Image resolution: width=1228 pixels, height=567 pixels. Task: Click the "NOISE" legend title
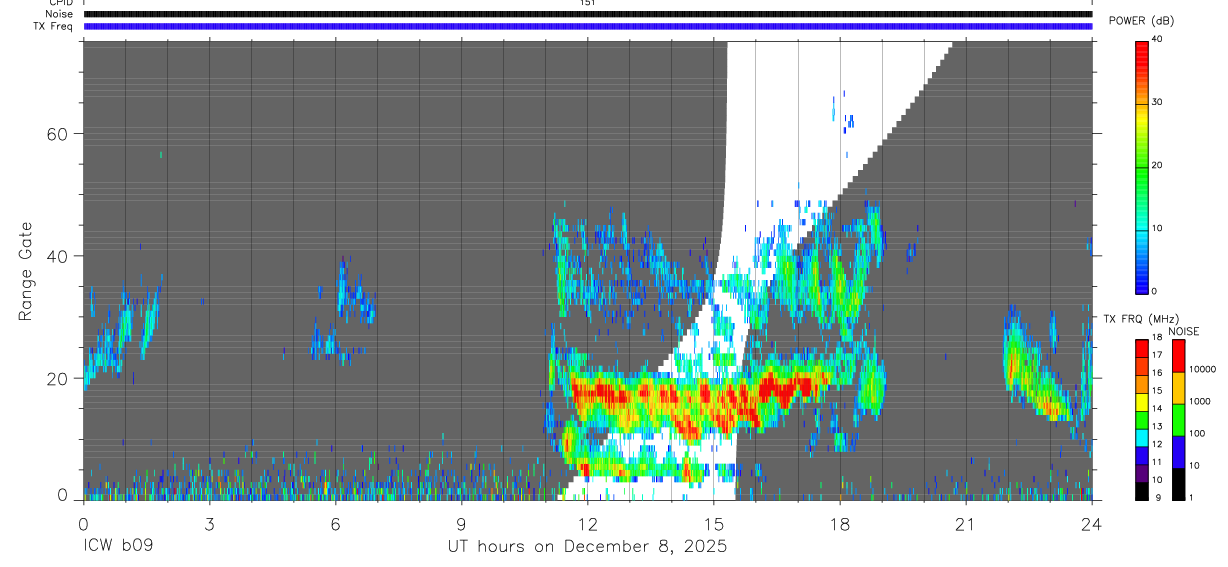(1183, 331)
